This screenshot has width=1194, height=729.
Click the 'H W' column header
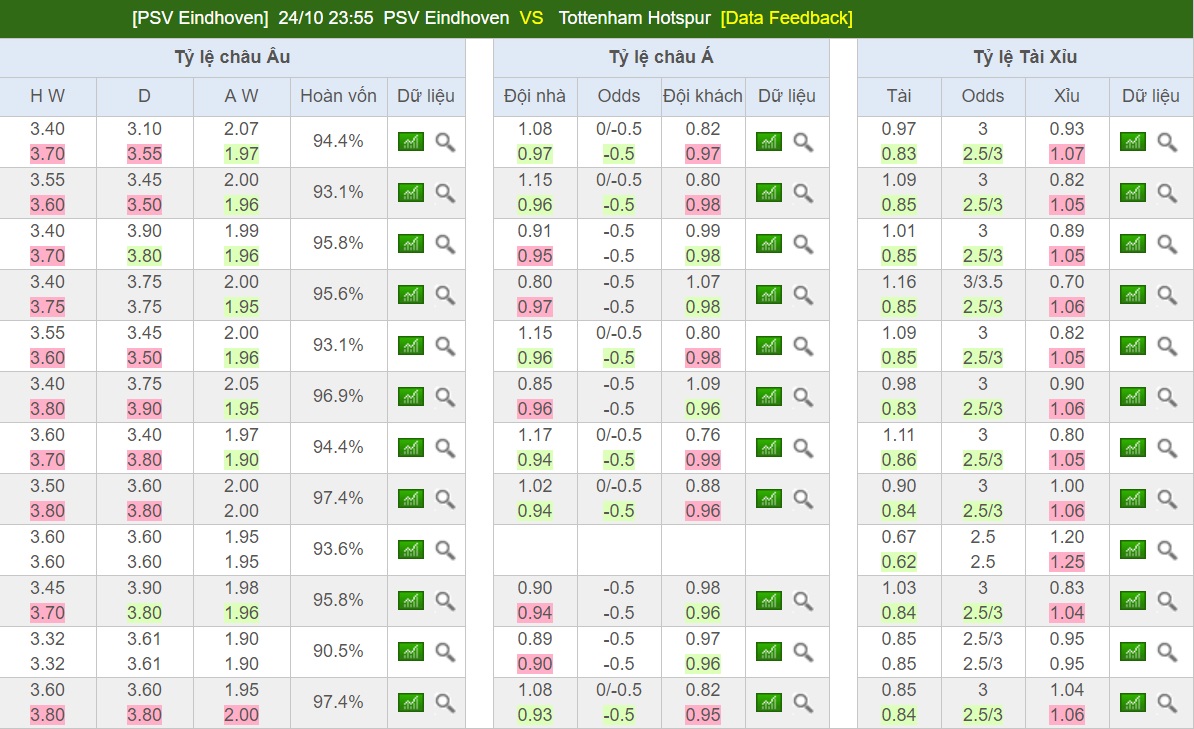47,96
